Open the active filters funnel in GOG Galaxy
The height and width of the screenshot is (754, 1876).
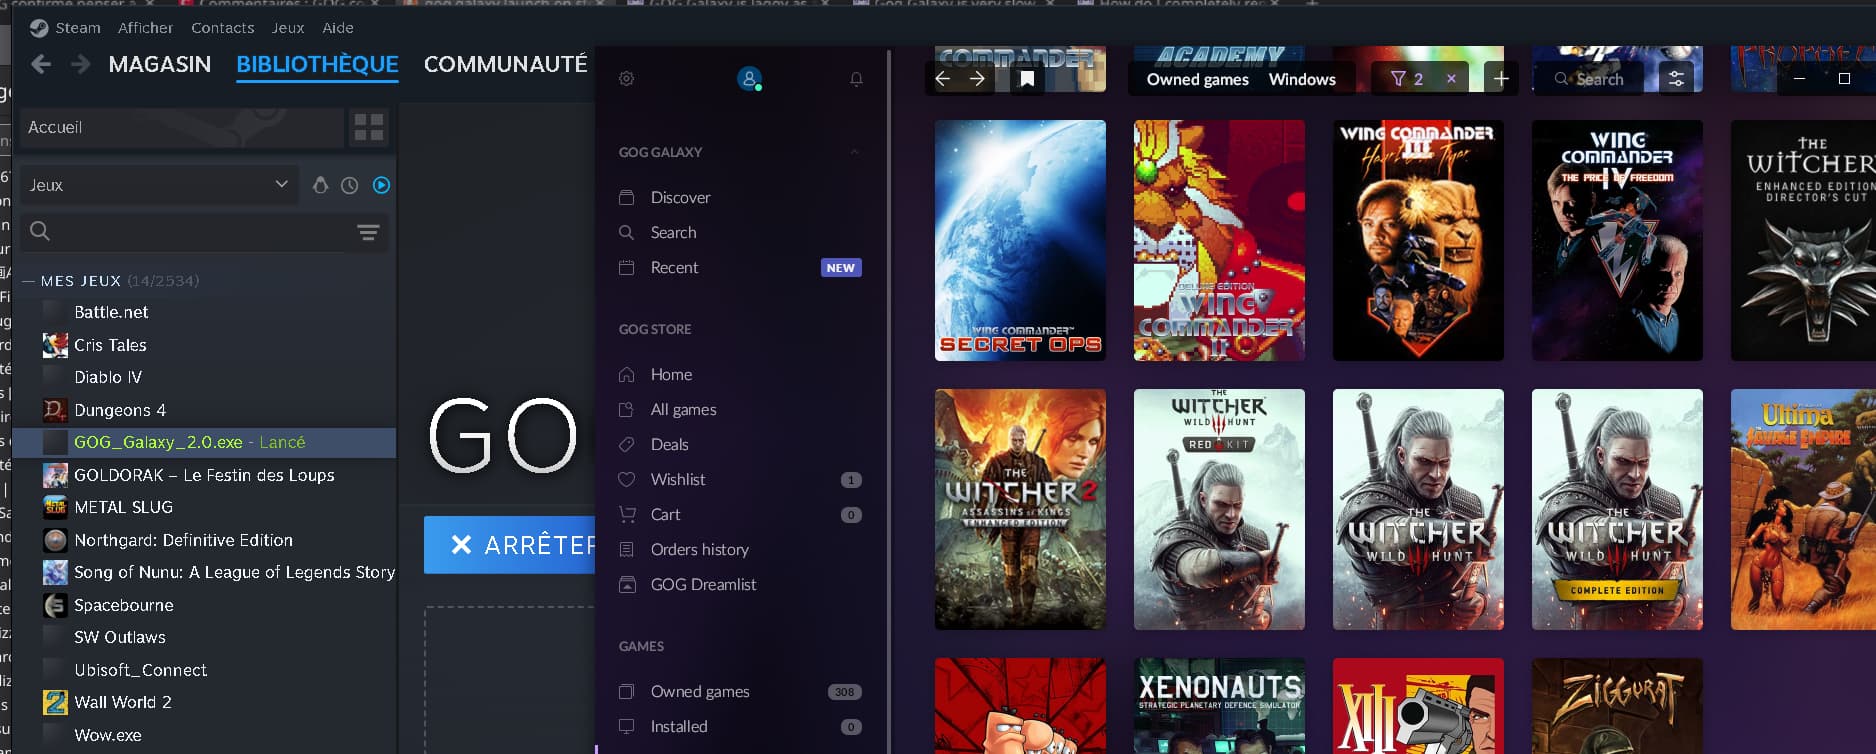[1406, 78]
